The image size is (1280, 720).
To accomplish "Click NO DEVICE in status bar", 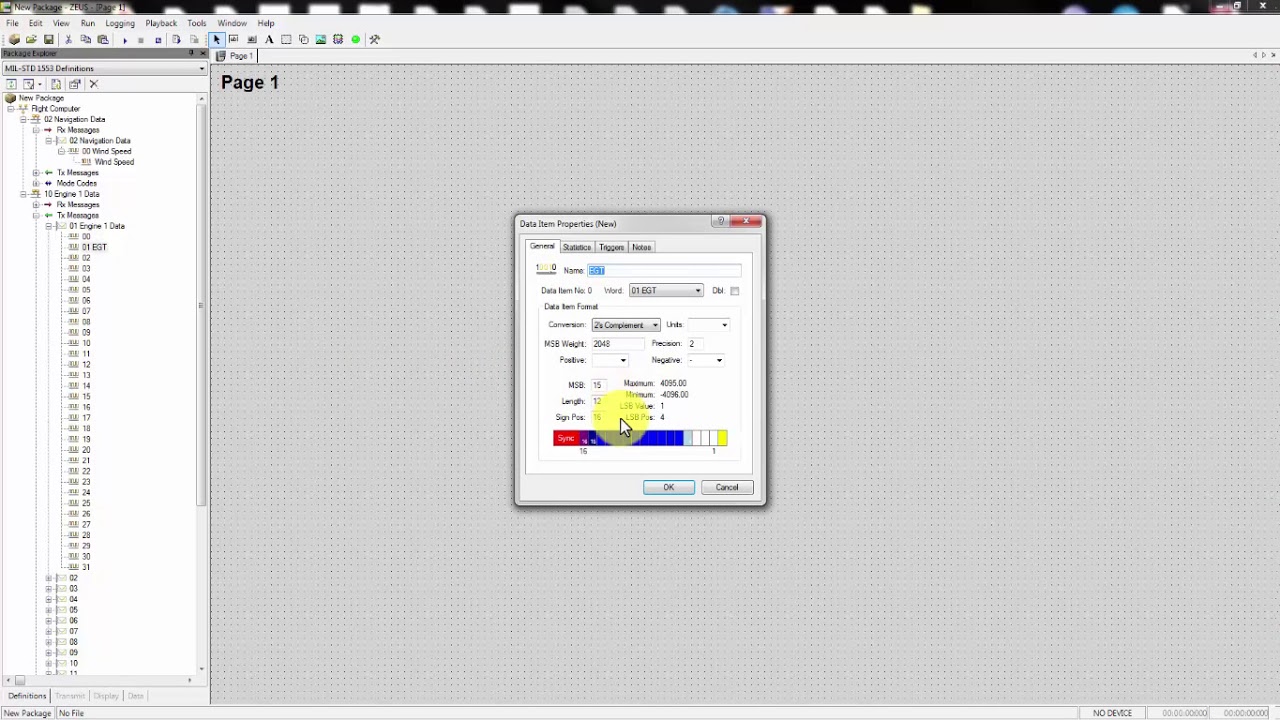I will pos(1112,713).
